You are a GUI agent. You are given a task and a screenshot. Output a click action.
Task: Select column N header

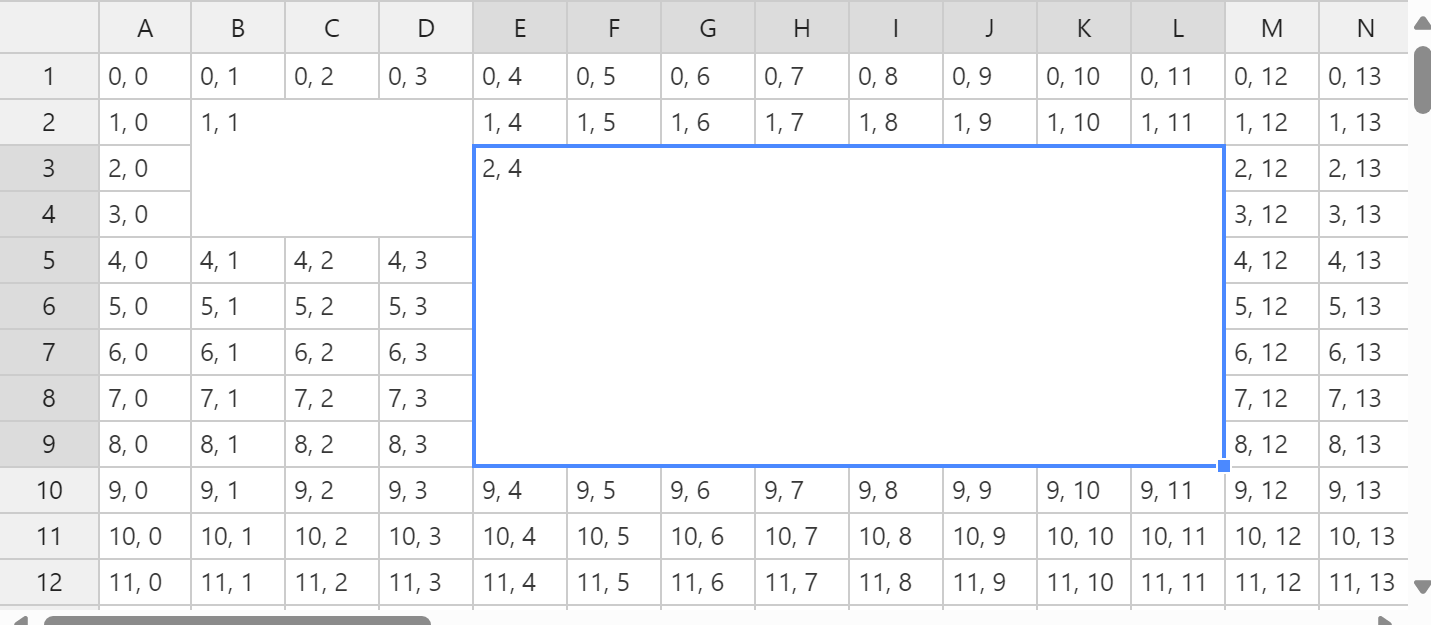tap(1364, 28)
